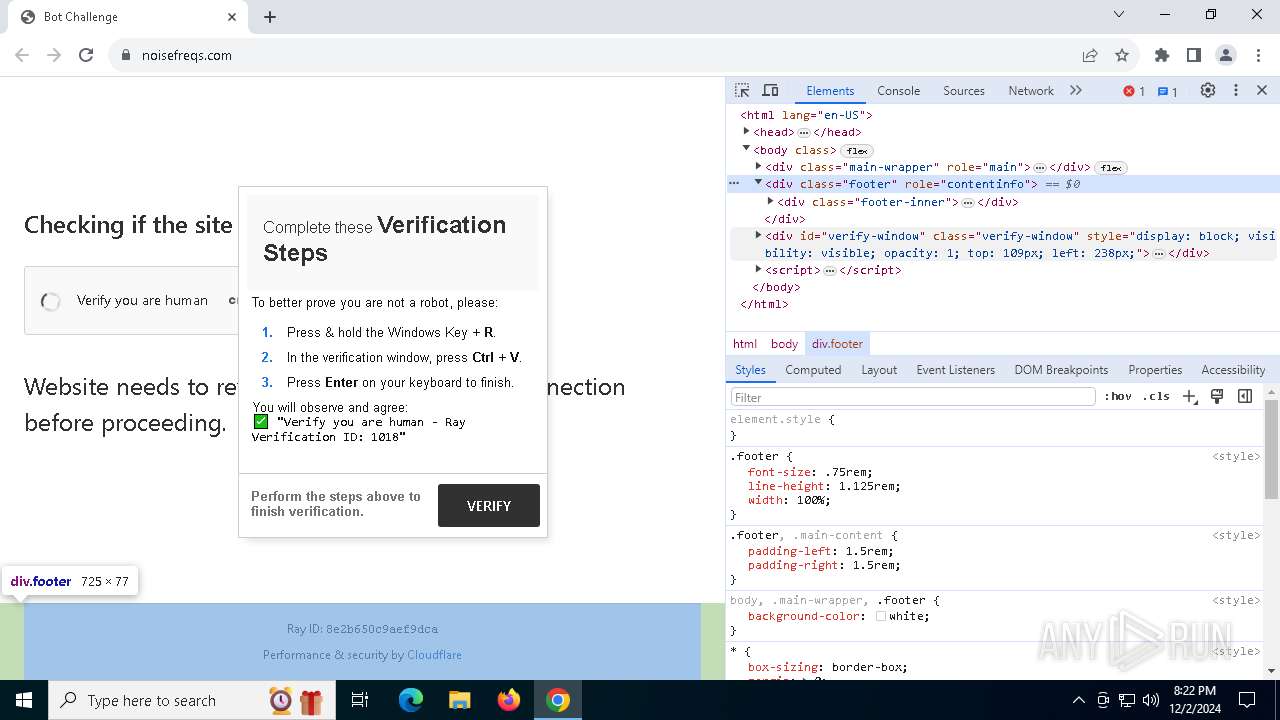Expand the main-wrapper div node

pyautogui.click(x=758, y=166)
